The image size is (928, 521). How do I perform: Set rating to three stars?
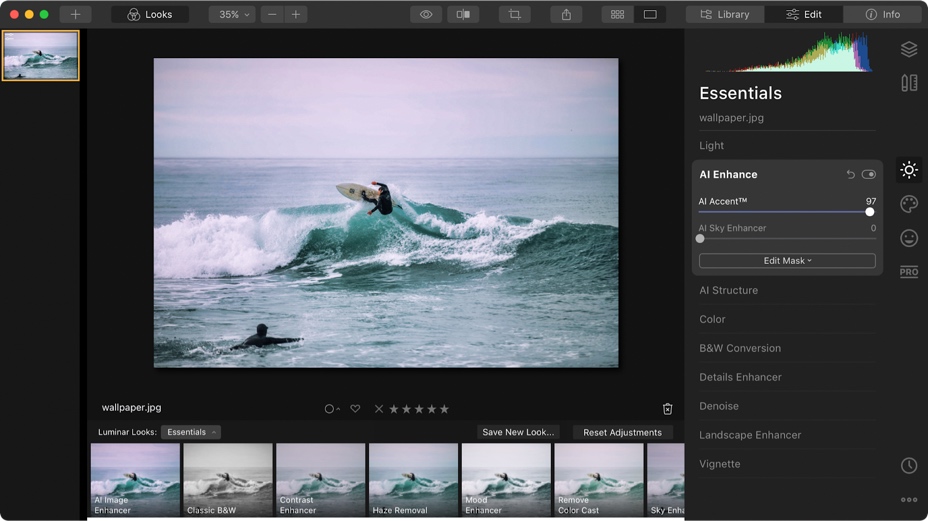click(x=419, y=409)
